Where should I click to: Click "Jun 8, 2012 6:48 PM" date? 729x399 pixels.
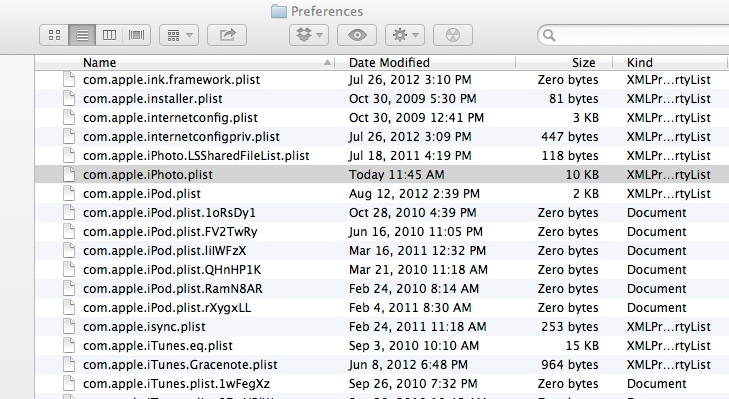pyautogui.click(x=408, y=365)
